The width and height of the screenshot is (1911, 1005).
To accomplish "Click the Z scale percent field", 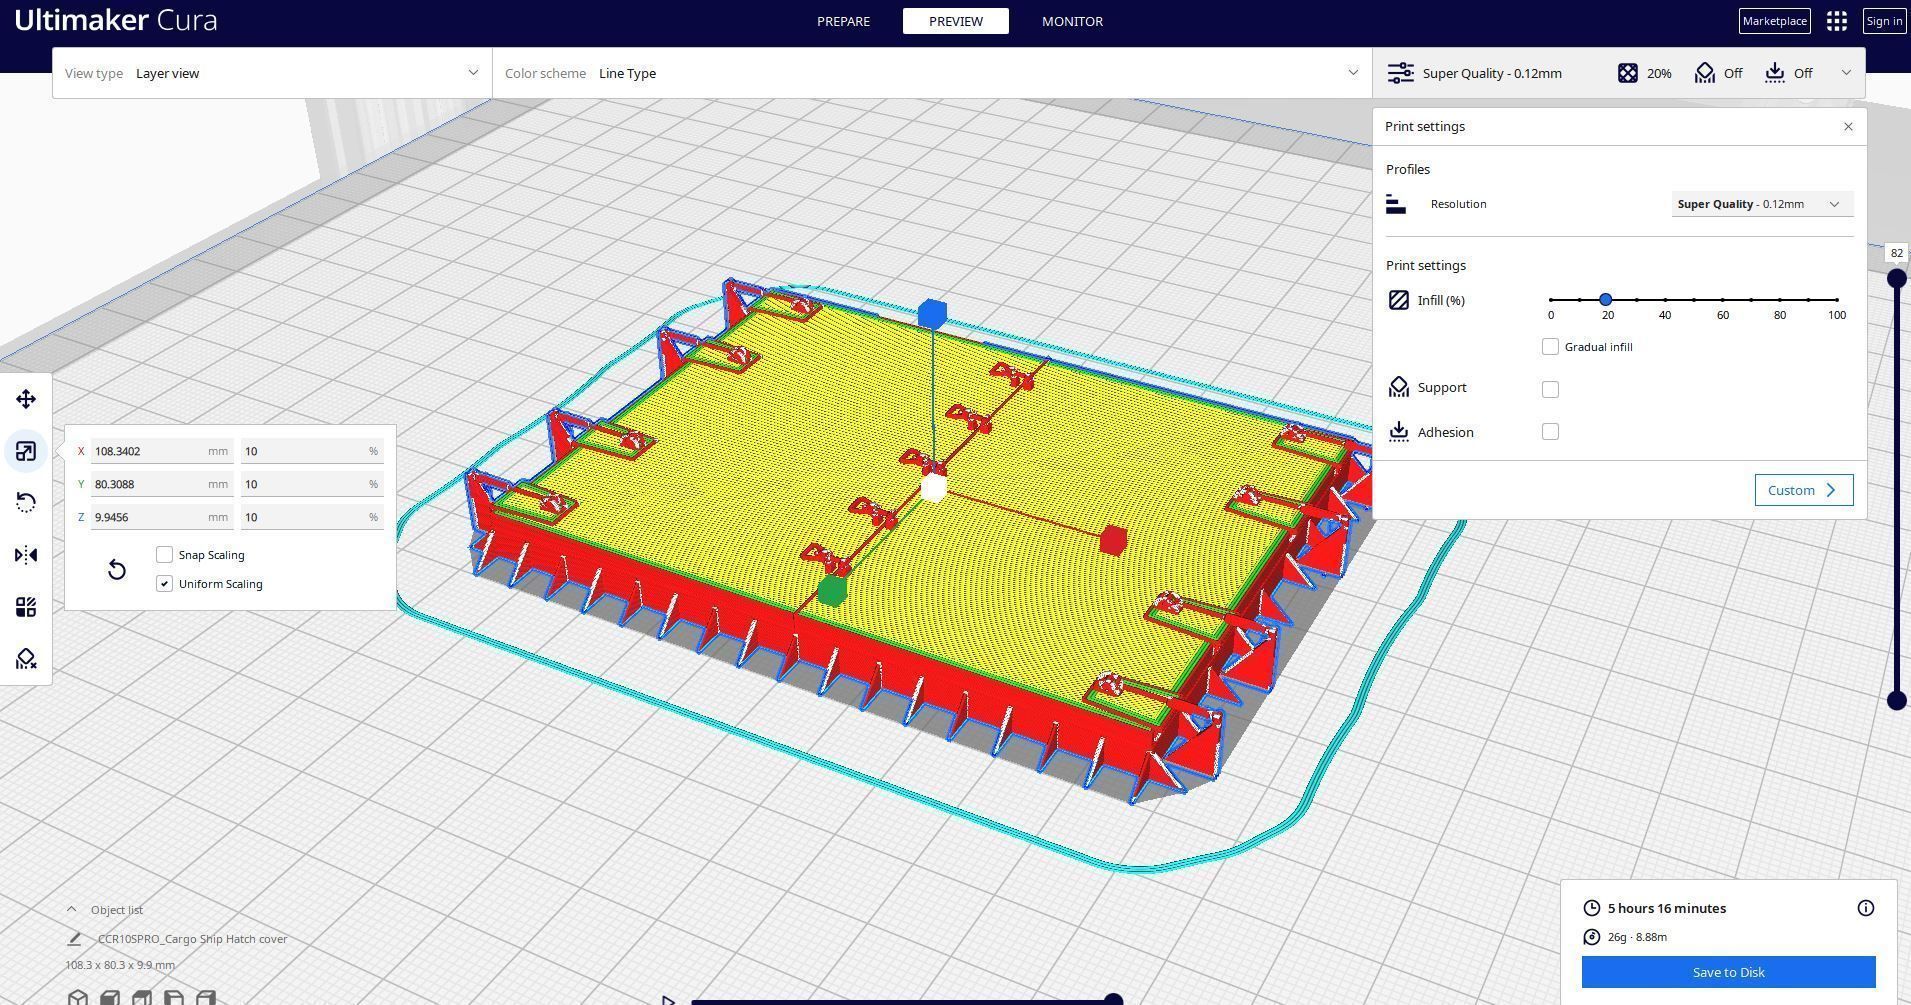I will tap(312, 517).
